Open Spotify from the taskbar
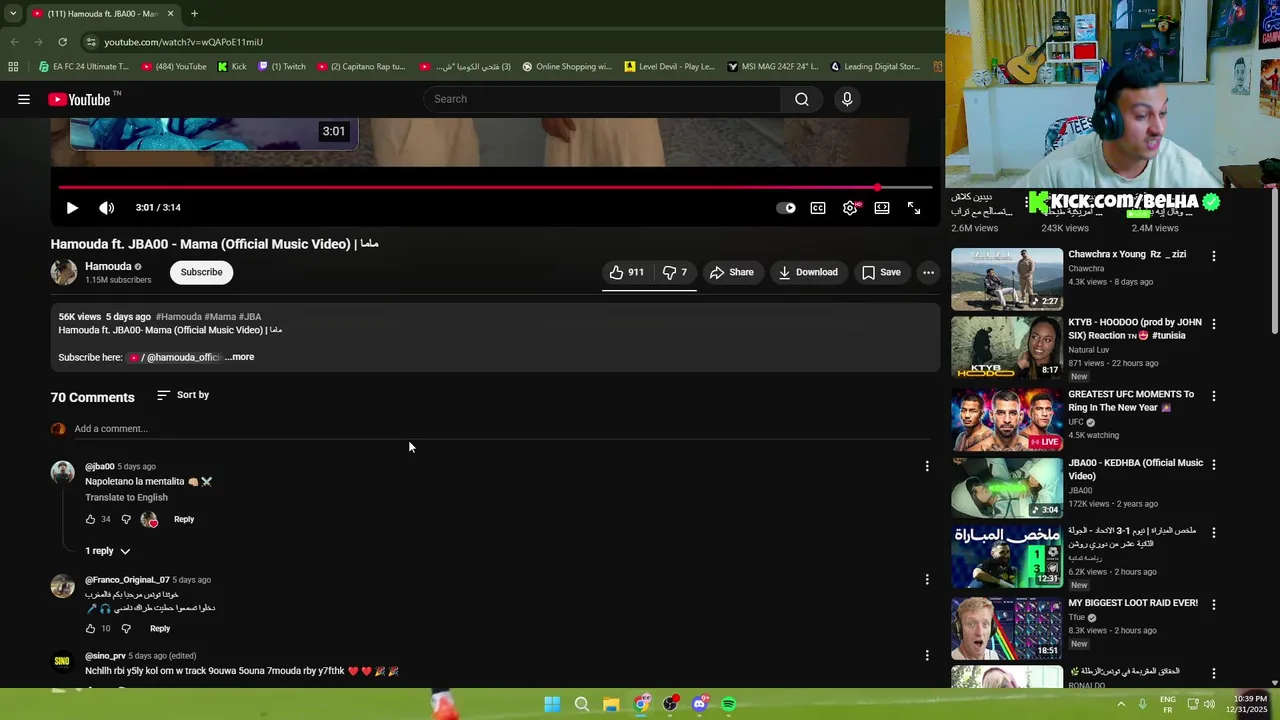The height and width of the screenshot is (720, 1280). [x=729, y=704]
